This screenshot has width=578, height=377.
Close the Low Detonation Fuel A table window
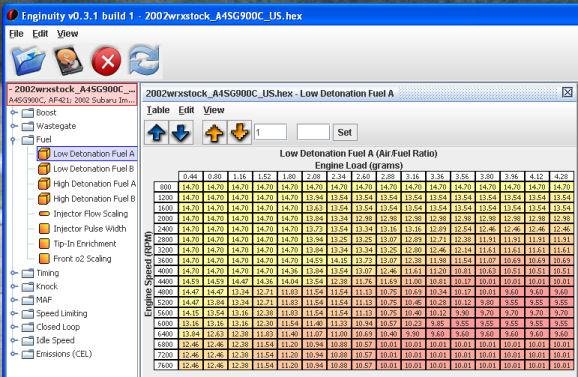coord(567,92)
